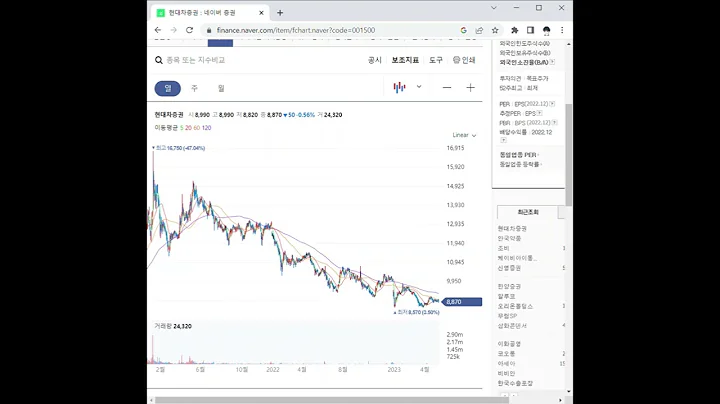
Task: Open 신영증권 in recent list
Action: pyautogui.click(x=509, y=268)
